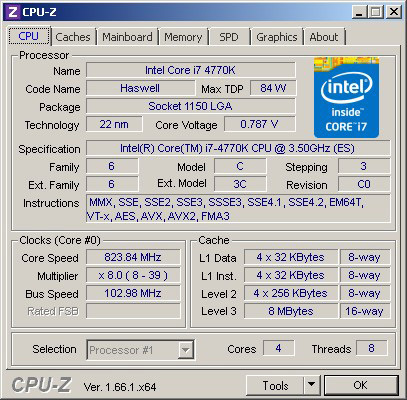Show the Graphics tab
This screenshot has height=400, width=407.
click(277, 37)
